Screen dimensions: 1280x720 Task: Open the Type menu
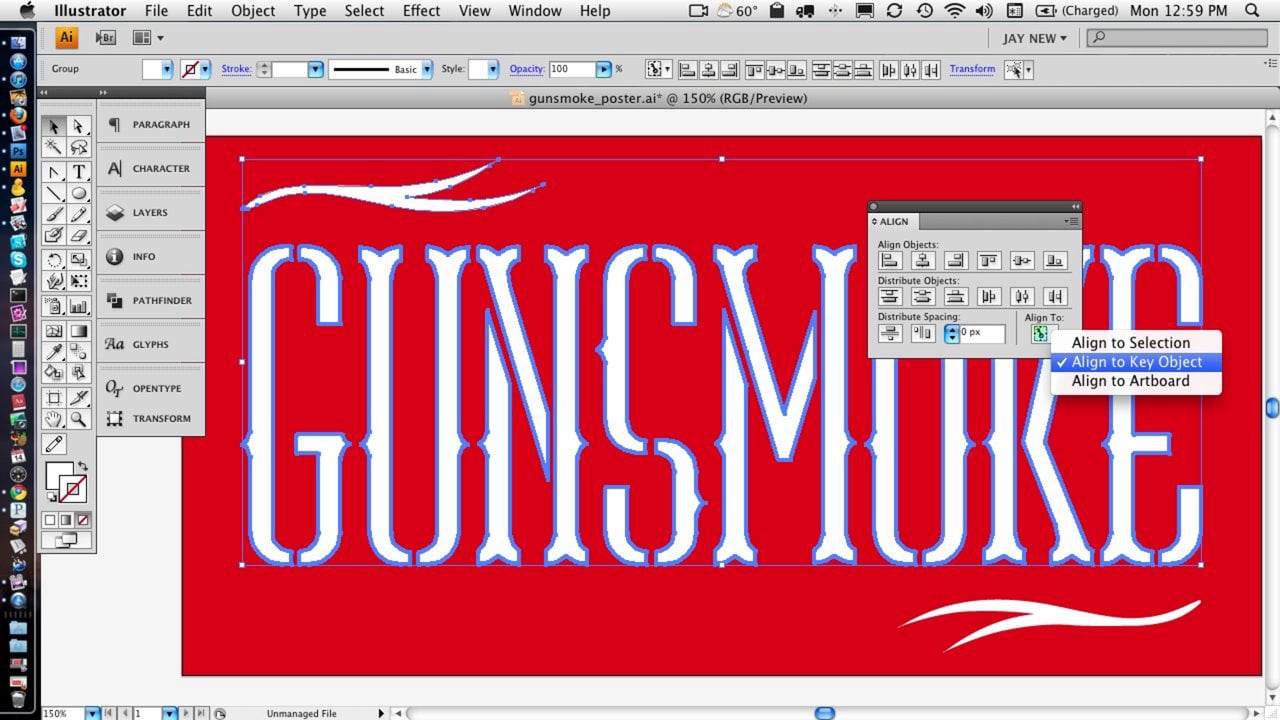point(310,11)
